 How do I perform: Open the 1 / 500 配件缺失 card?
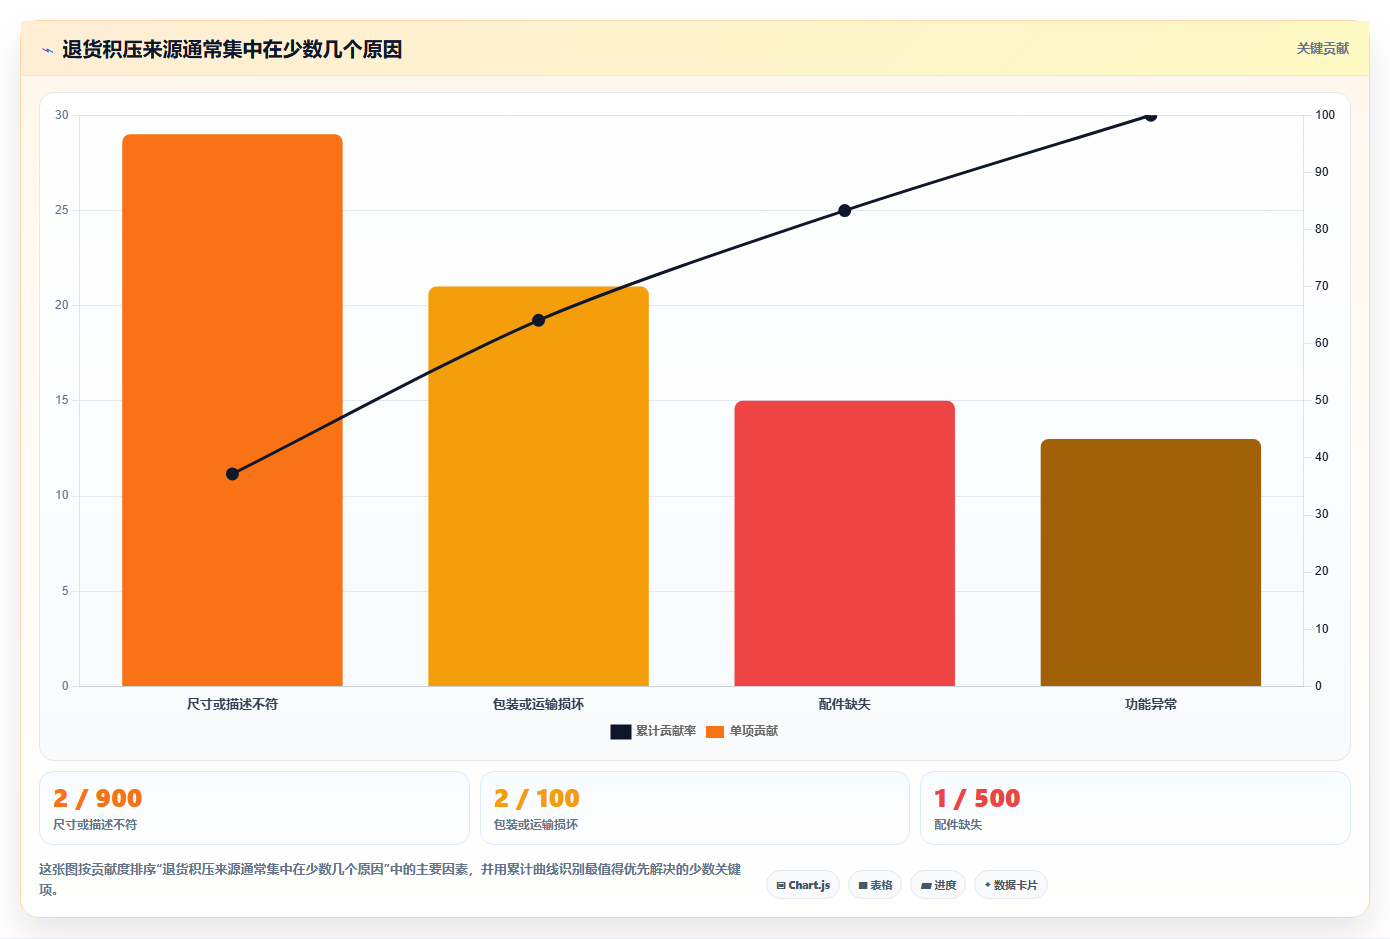[x=1135, y=808]
